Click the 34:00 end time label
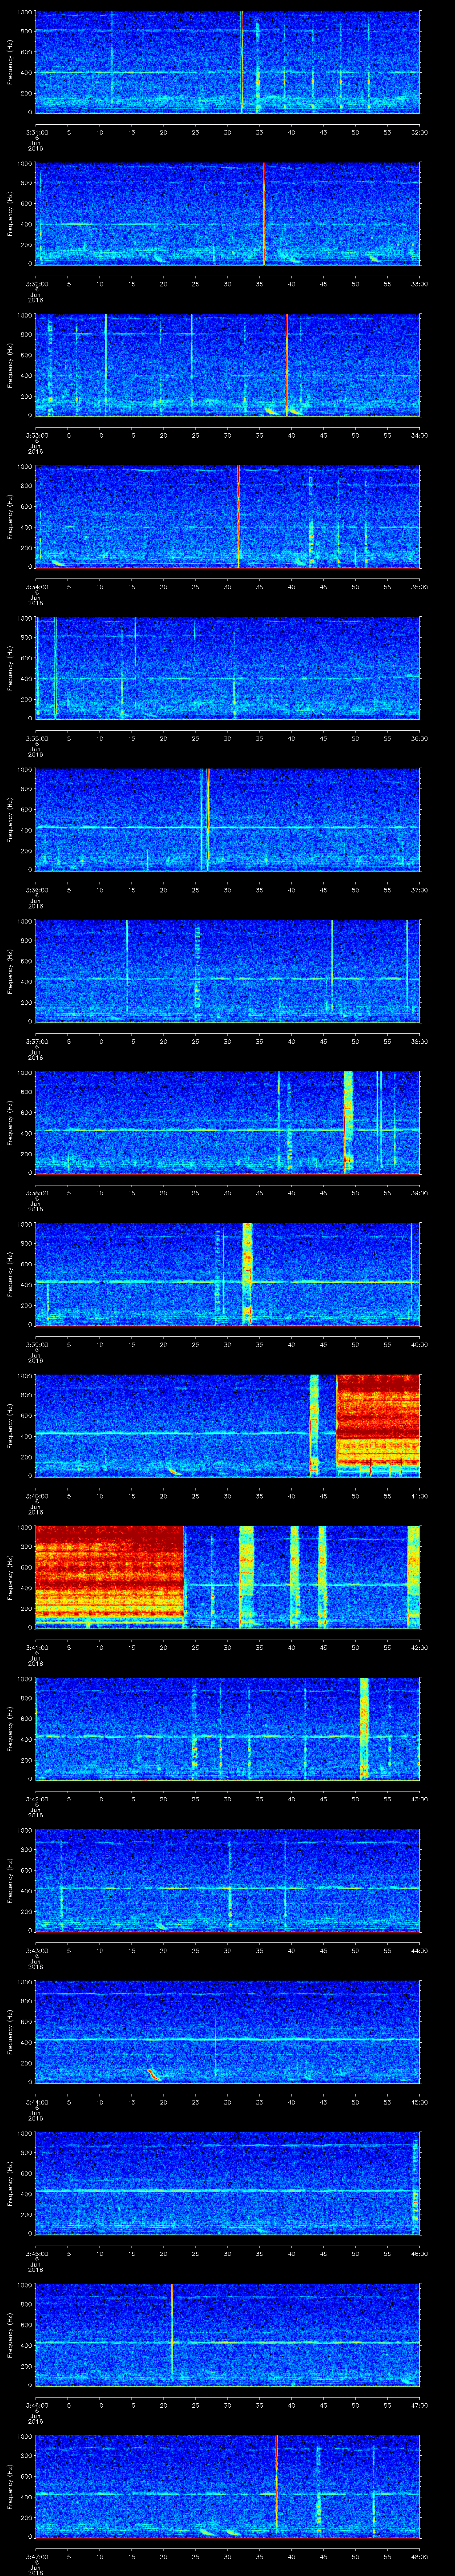The image size is (455, 2576). [419, 435]
